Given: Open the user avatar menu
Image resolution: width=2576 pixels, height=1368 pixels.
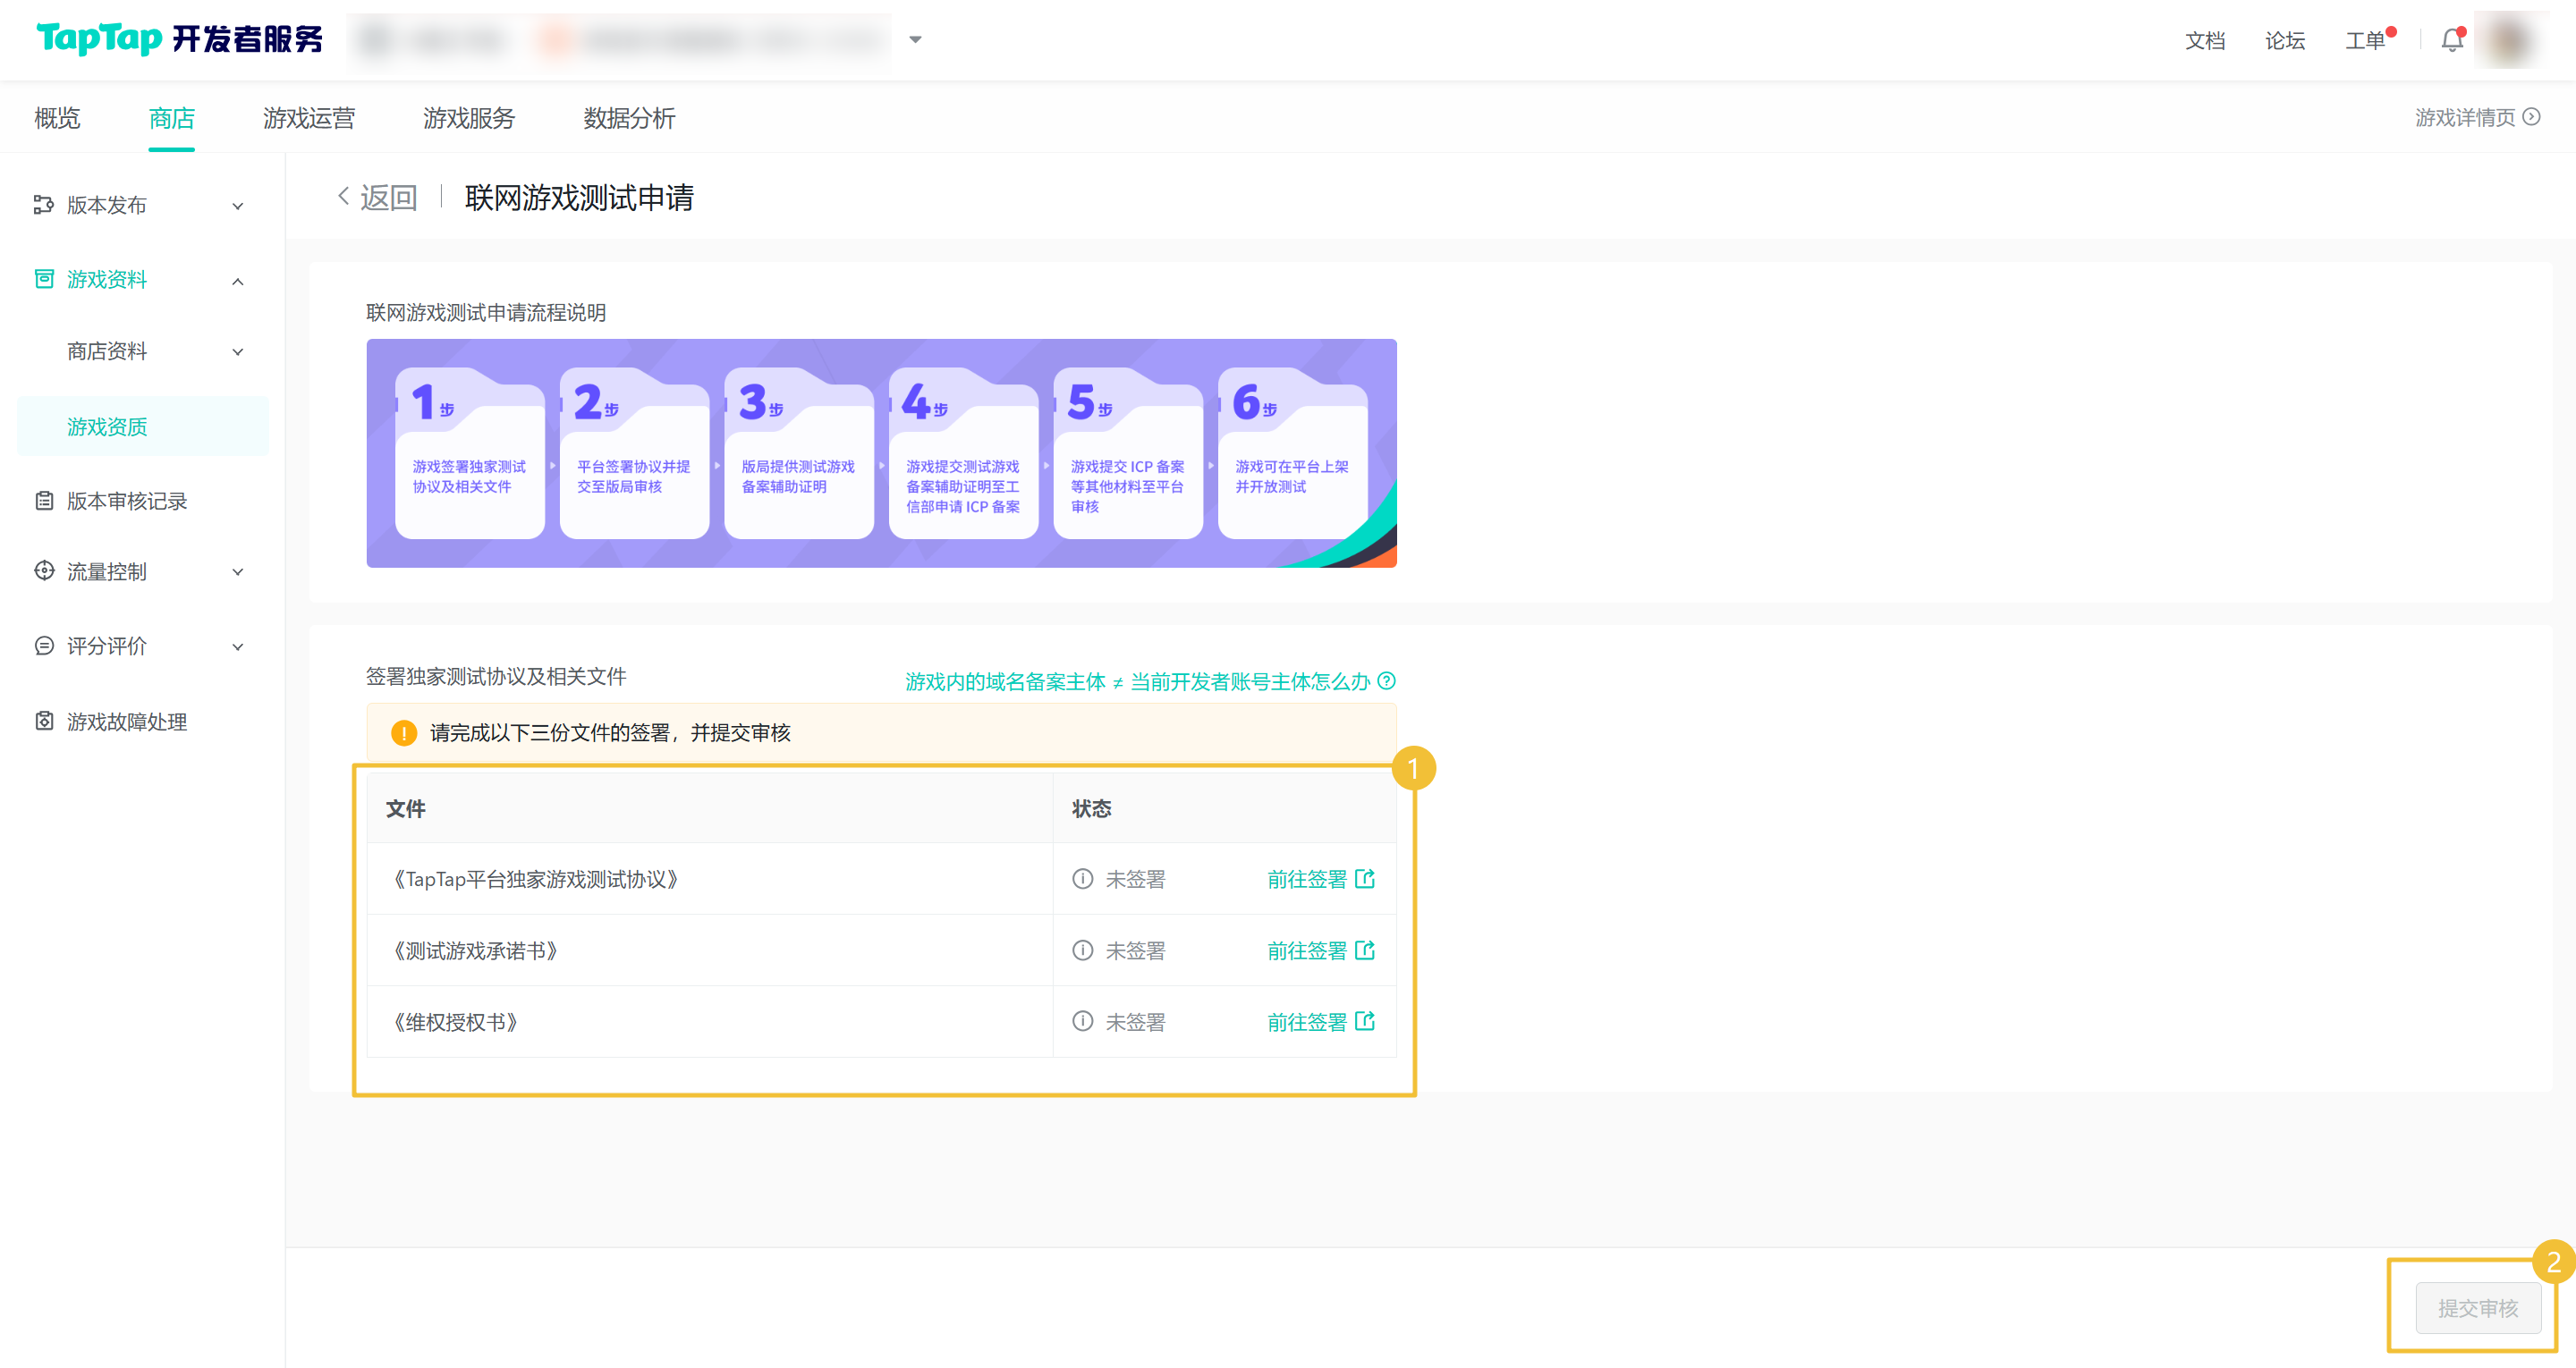Looking at the screenshot, I should 2510,40.
